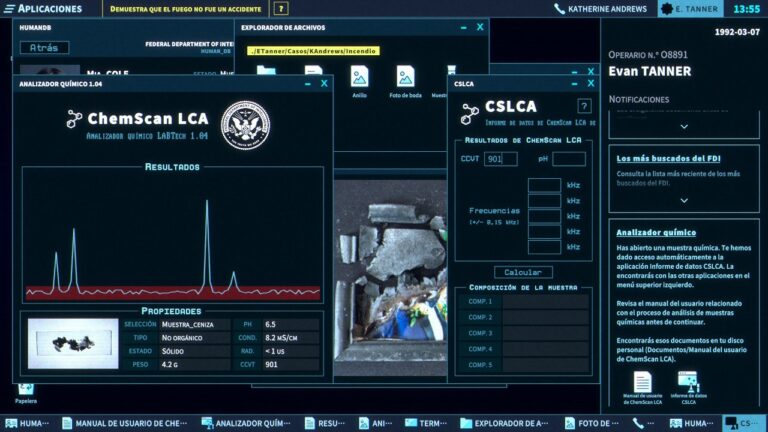Switch to Manual de usuario taskbar entry
The width and height of the screenshot is (768, 432).
coord(124,423)
